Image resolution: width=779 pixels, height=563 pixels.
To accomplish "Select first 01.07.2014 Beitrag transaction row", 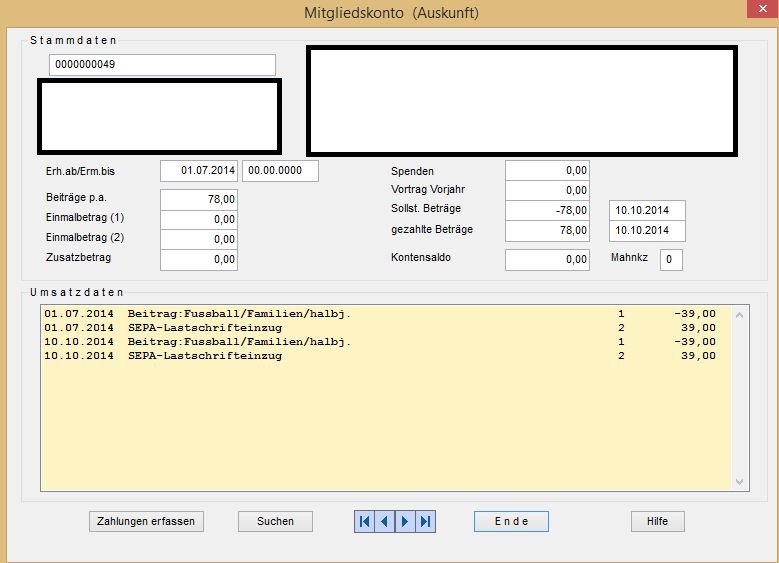I will click(380, 314).
